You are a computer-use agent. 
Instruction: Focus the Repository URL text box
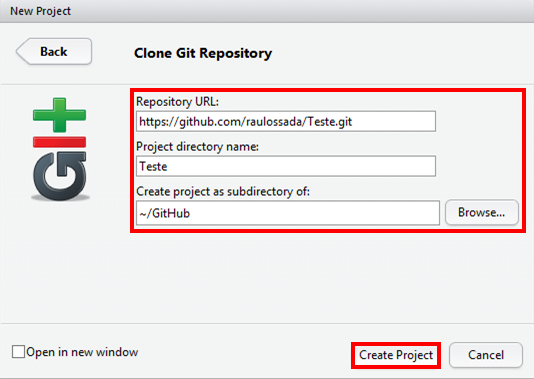coord(286,121)
